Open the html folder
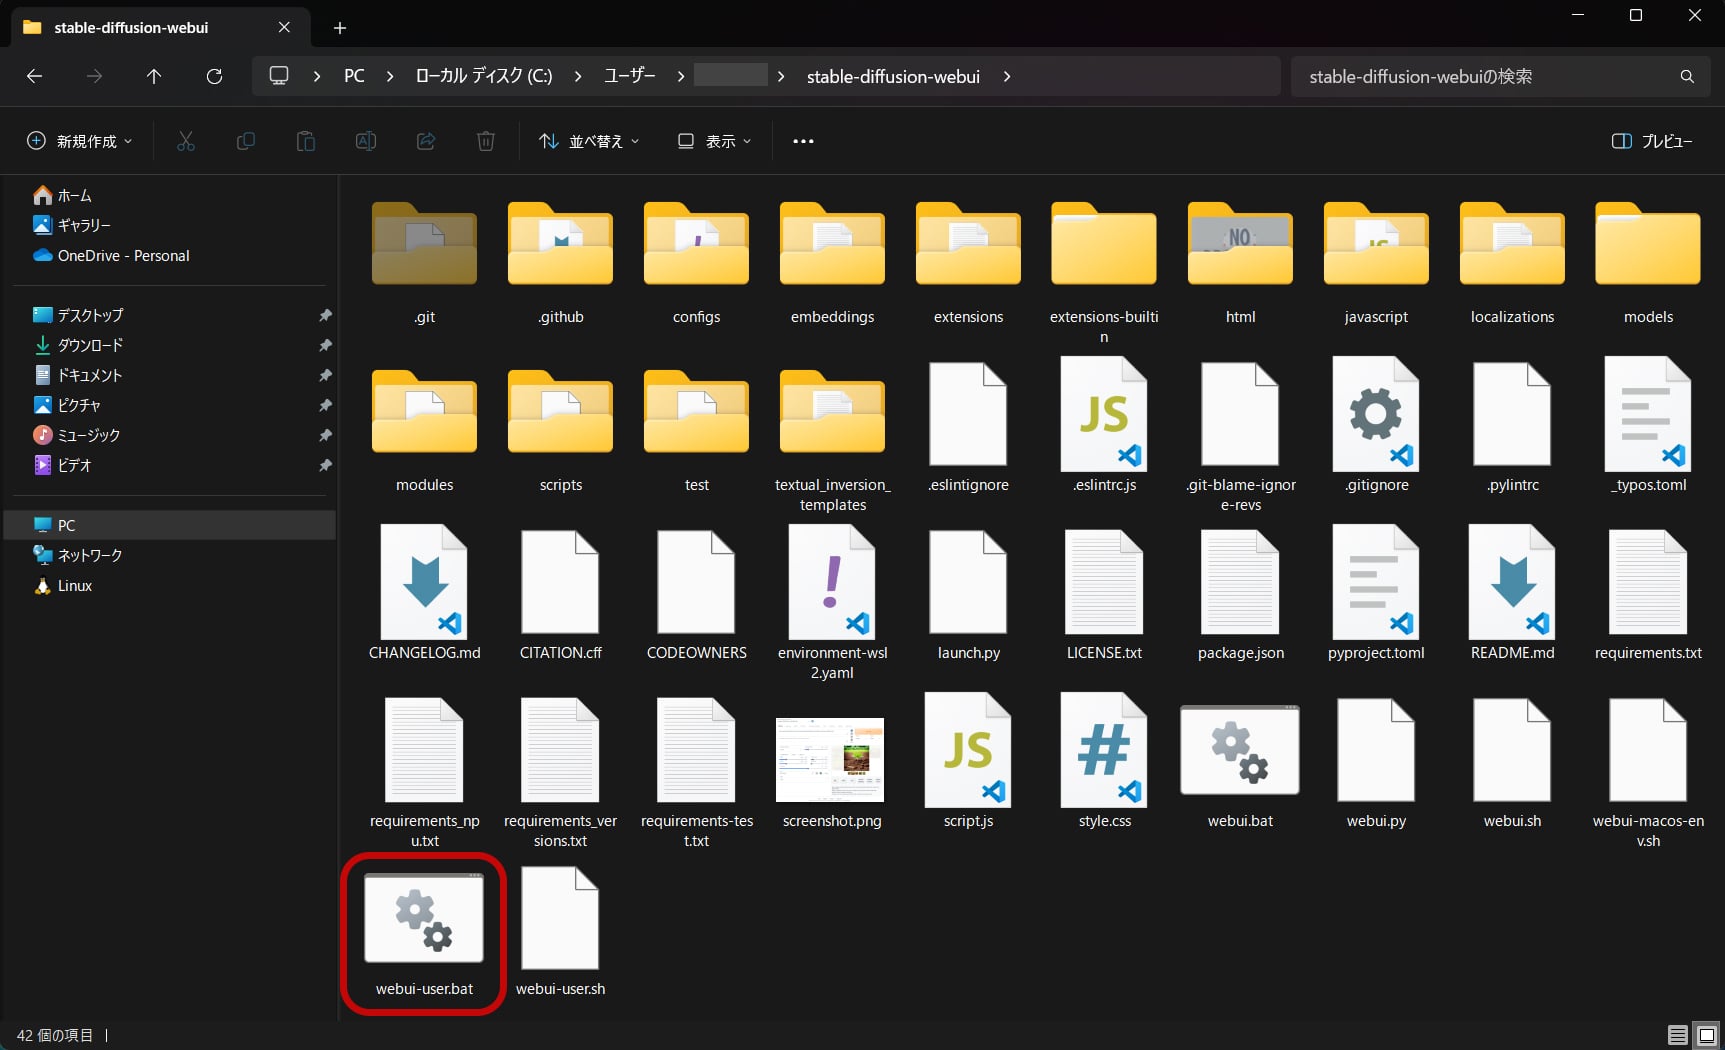The width and height of the screenshot is (1725, 1050). [1240, 262]
